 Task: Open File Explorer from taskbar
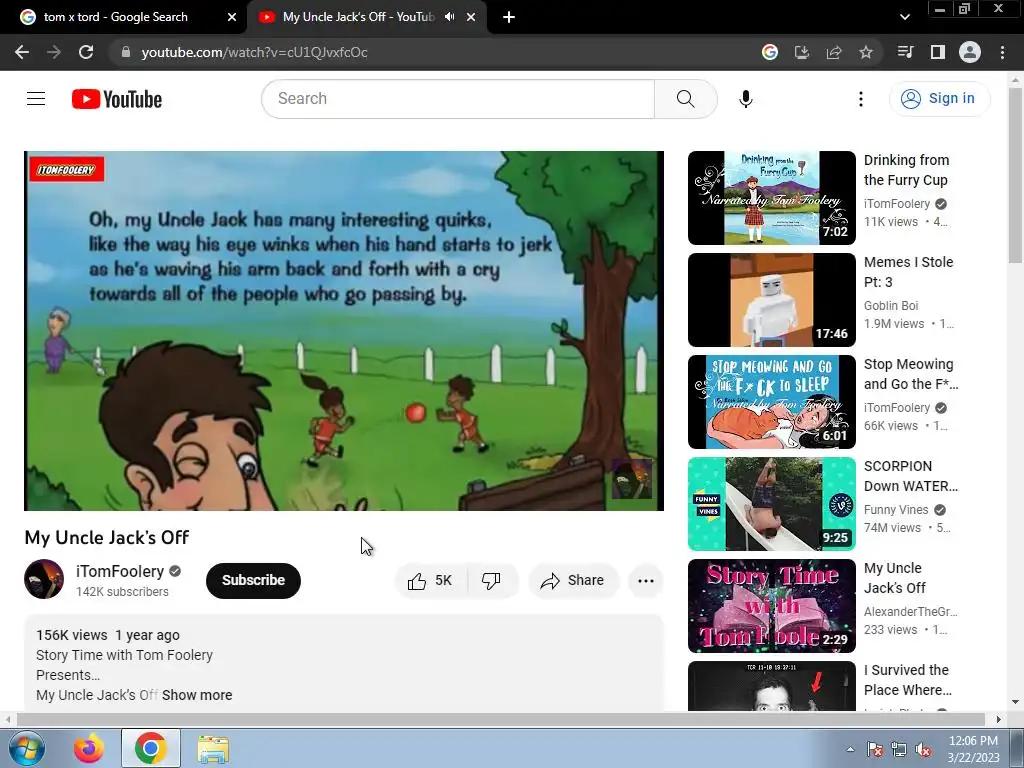coord(213,749)
